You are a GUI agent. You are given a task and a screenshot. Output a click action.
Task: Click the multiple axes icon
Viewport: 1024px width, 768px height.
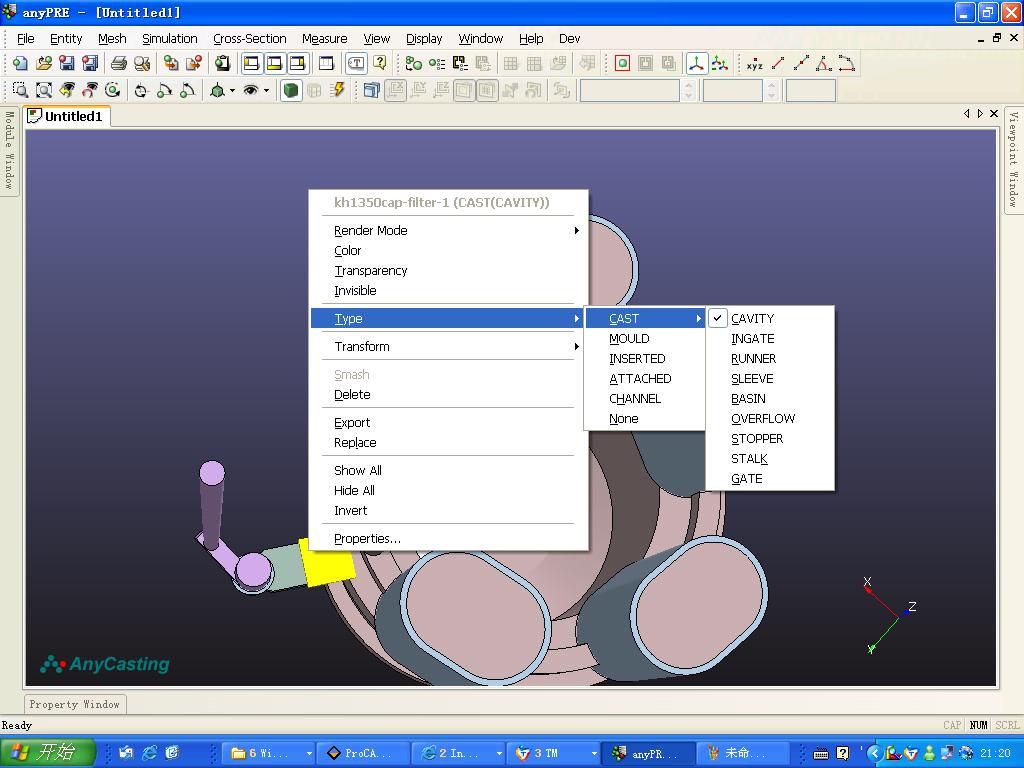pos(720,63)
